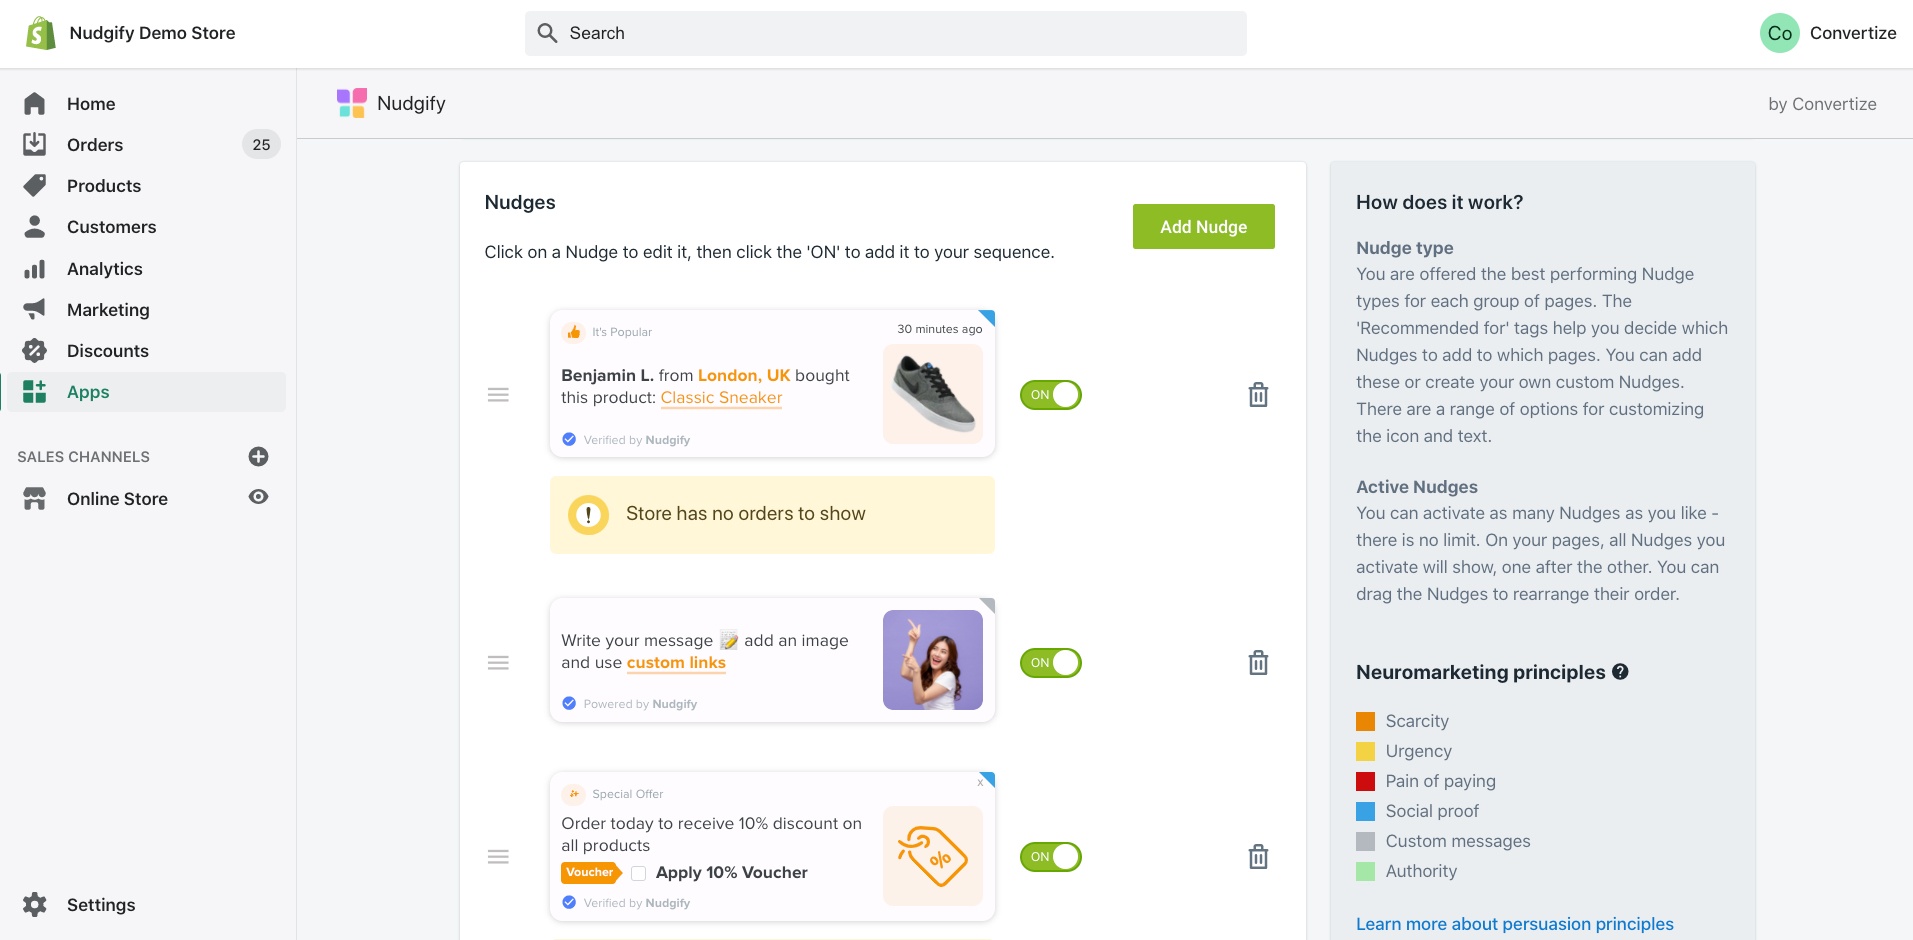Click the orange Scarcity color swatch
1913x940 pixels.
click(1365, 721)
